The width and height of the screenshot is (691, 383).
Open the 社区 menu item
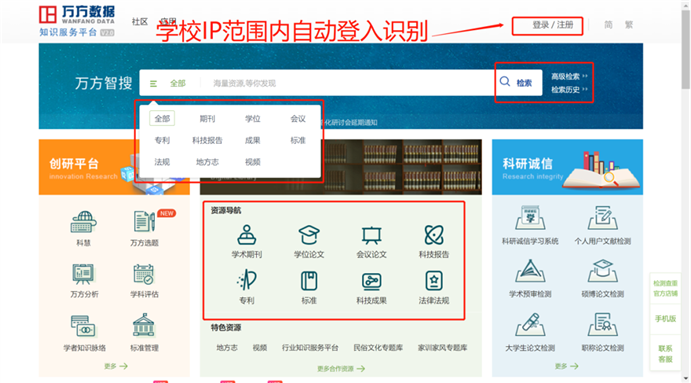[140, 22]
